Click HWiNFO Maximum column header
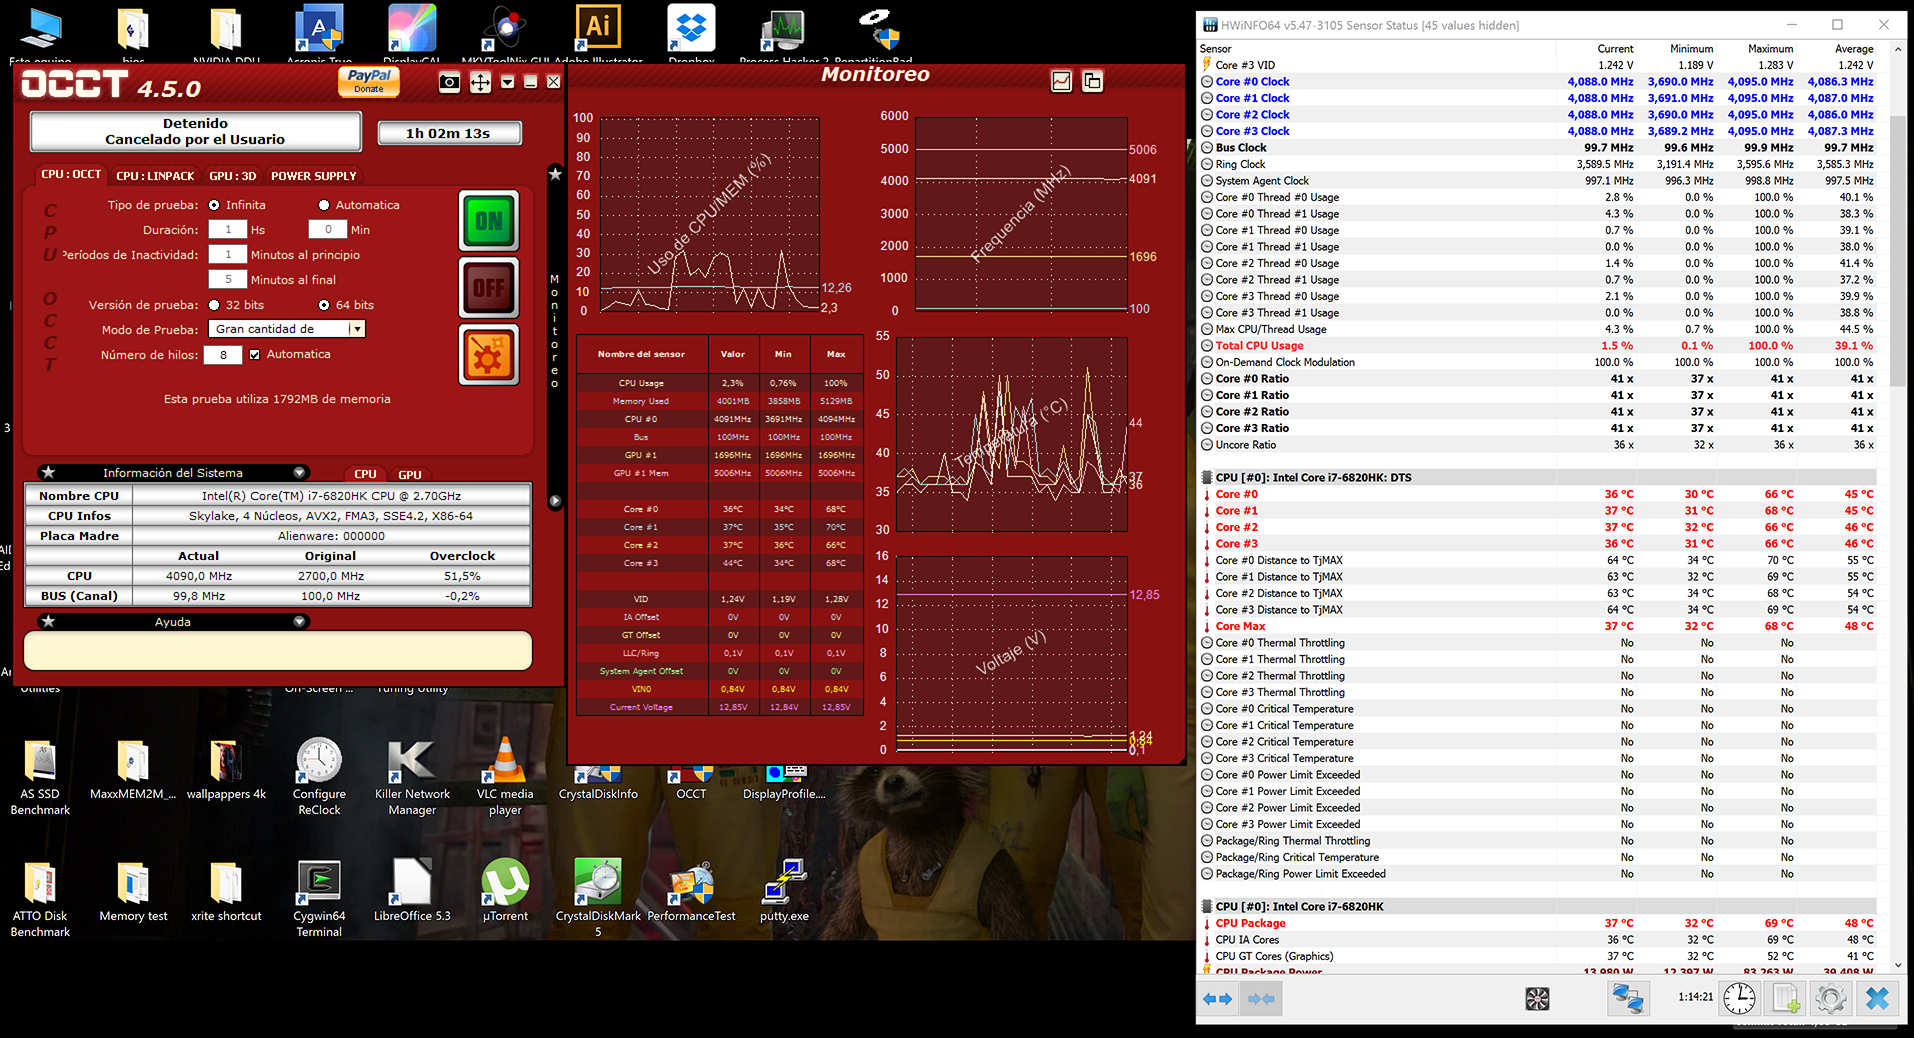The image size is (1914, 1038). [1770, 49]
